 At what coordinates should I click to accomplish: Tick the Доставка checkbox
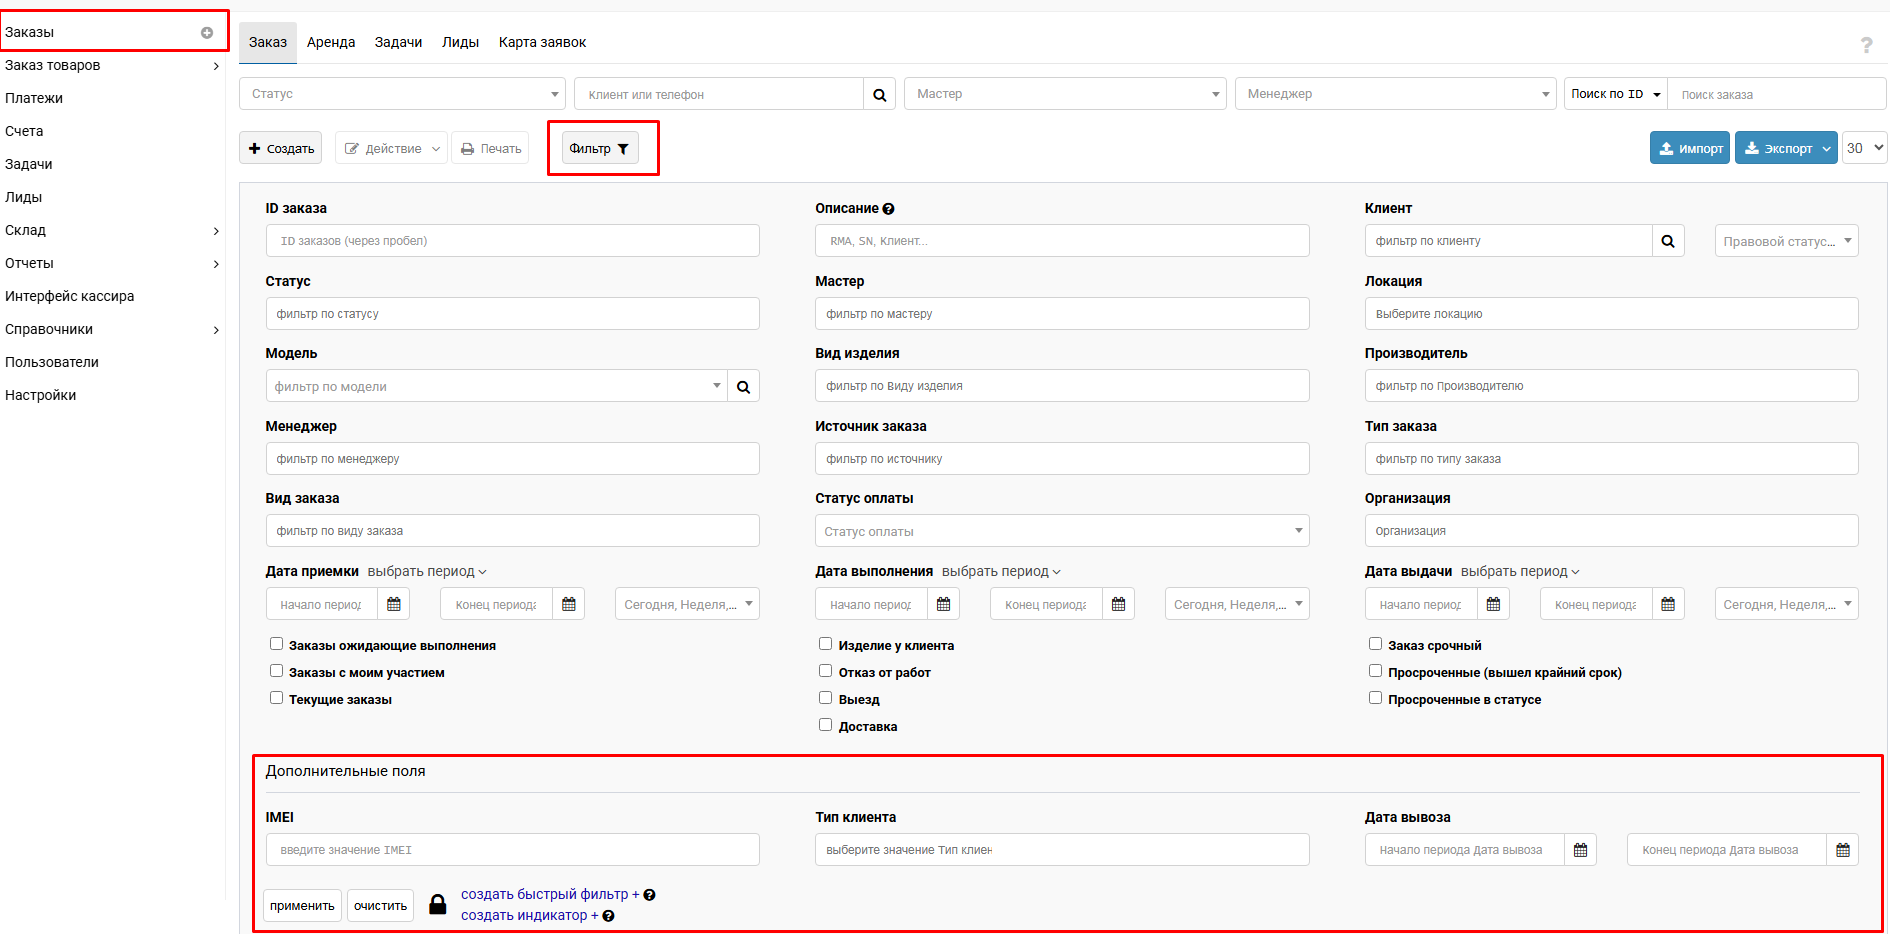tap(825, 725)
